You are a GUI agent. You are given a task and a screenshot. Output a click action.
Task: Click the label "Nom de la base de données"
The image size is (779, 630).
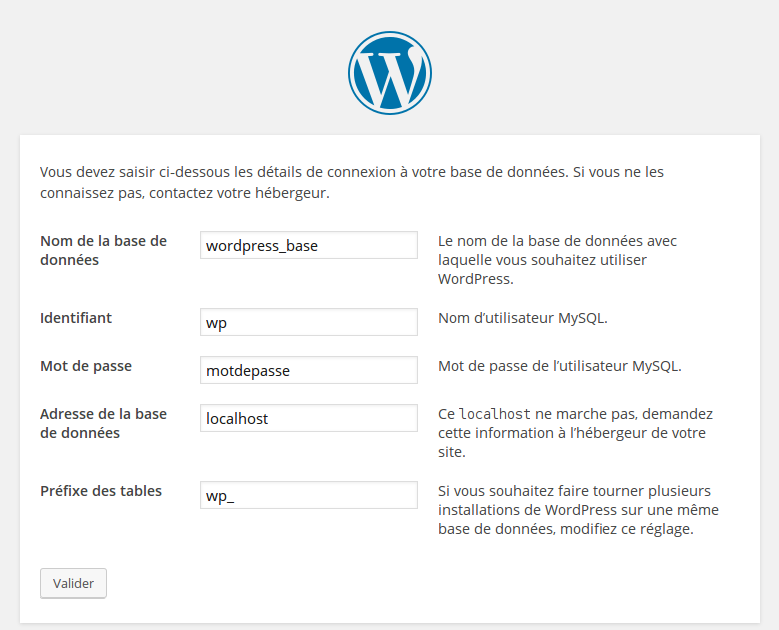[x=103, y=250]
